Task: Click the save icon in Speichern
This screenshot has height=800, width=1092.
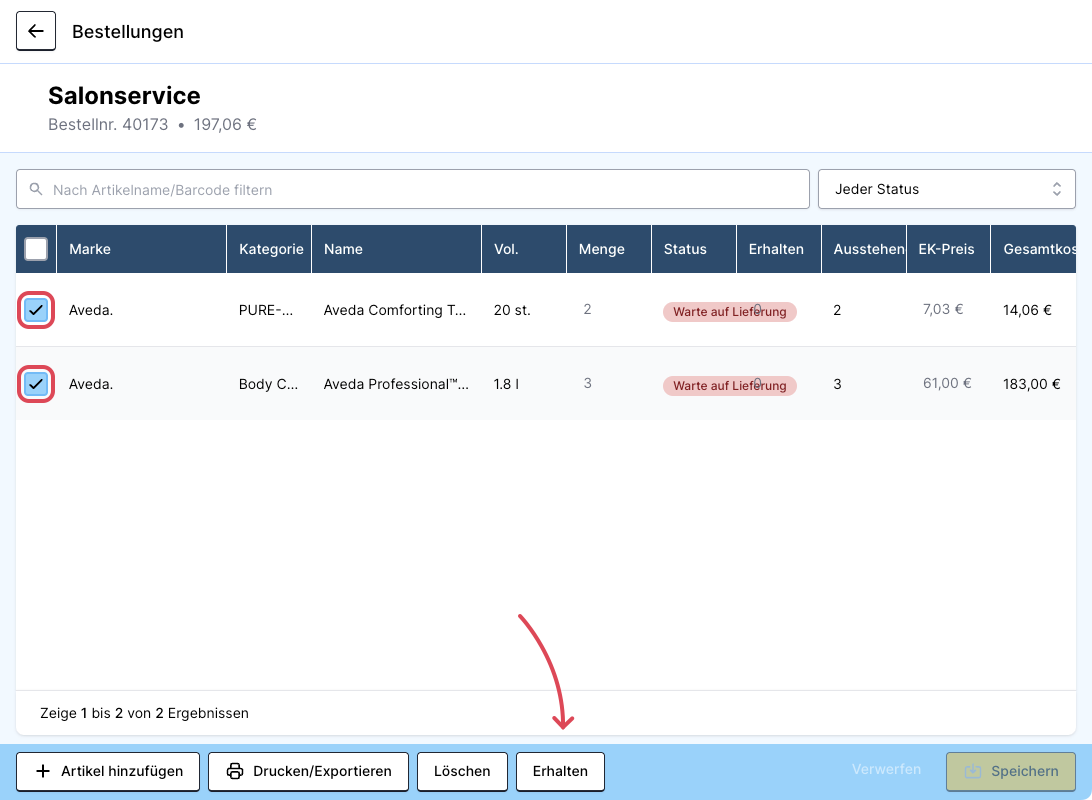Action: pyautogui.click(x=973, y=771)
